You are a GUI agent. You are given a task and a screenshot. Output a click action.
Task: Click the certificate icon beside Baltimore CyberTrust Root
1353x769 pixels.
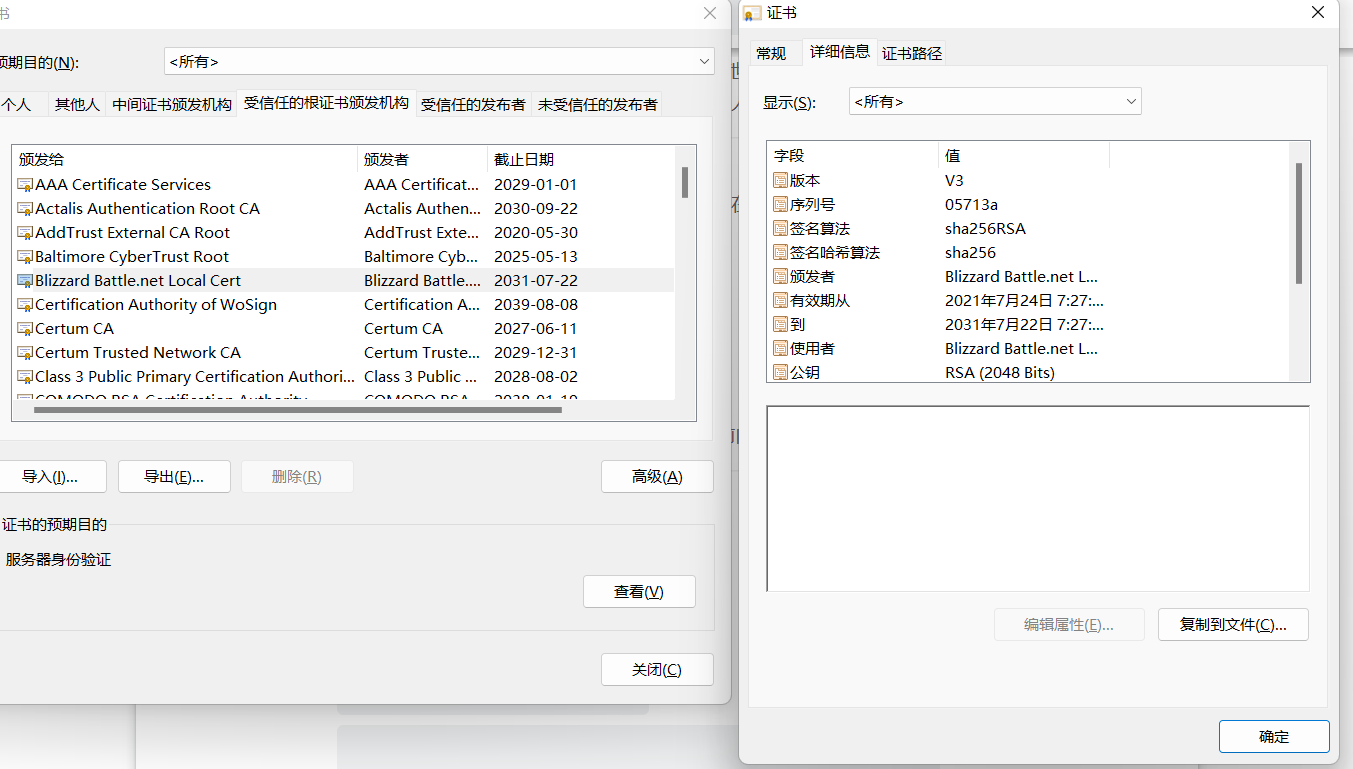point(25,257)
